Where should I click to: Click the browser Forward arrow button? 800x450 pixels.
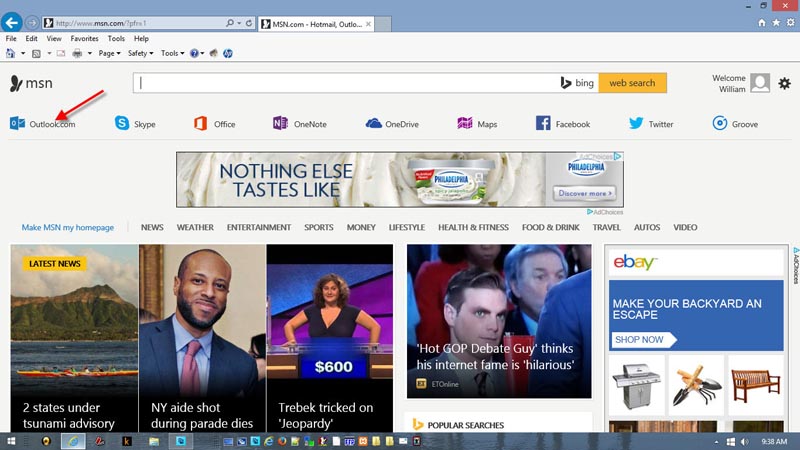(32, 23)
